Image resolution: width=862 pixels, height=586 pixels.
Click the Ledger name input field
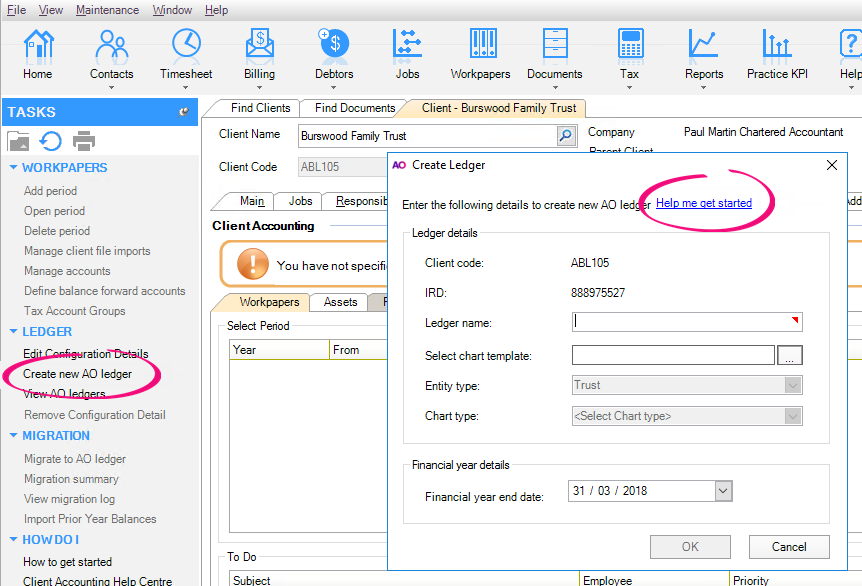pos(687,322)
